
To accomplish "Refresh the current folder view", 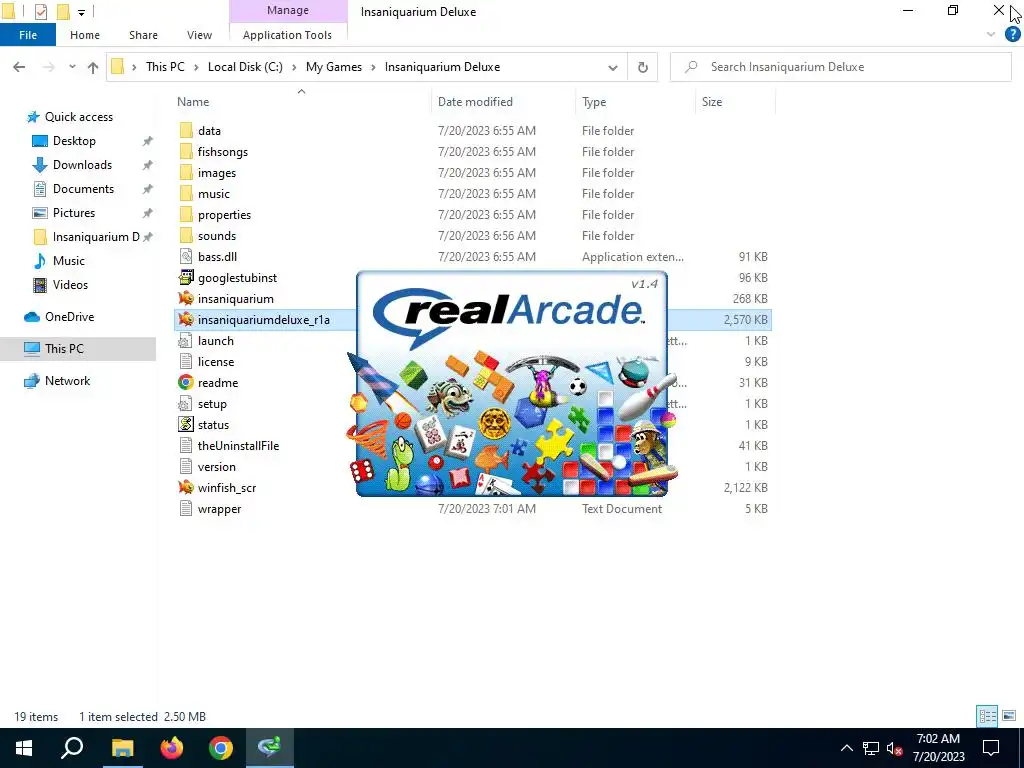I will pos(643,67).
